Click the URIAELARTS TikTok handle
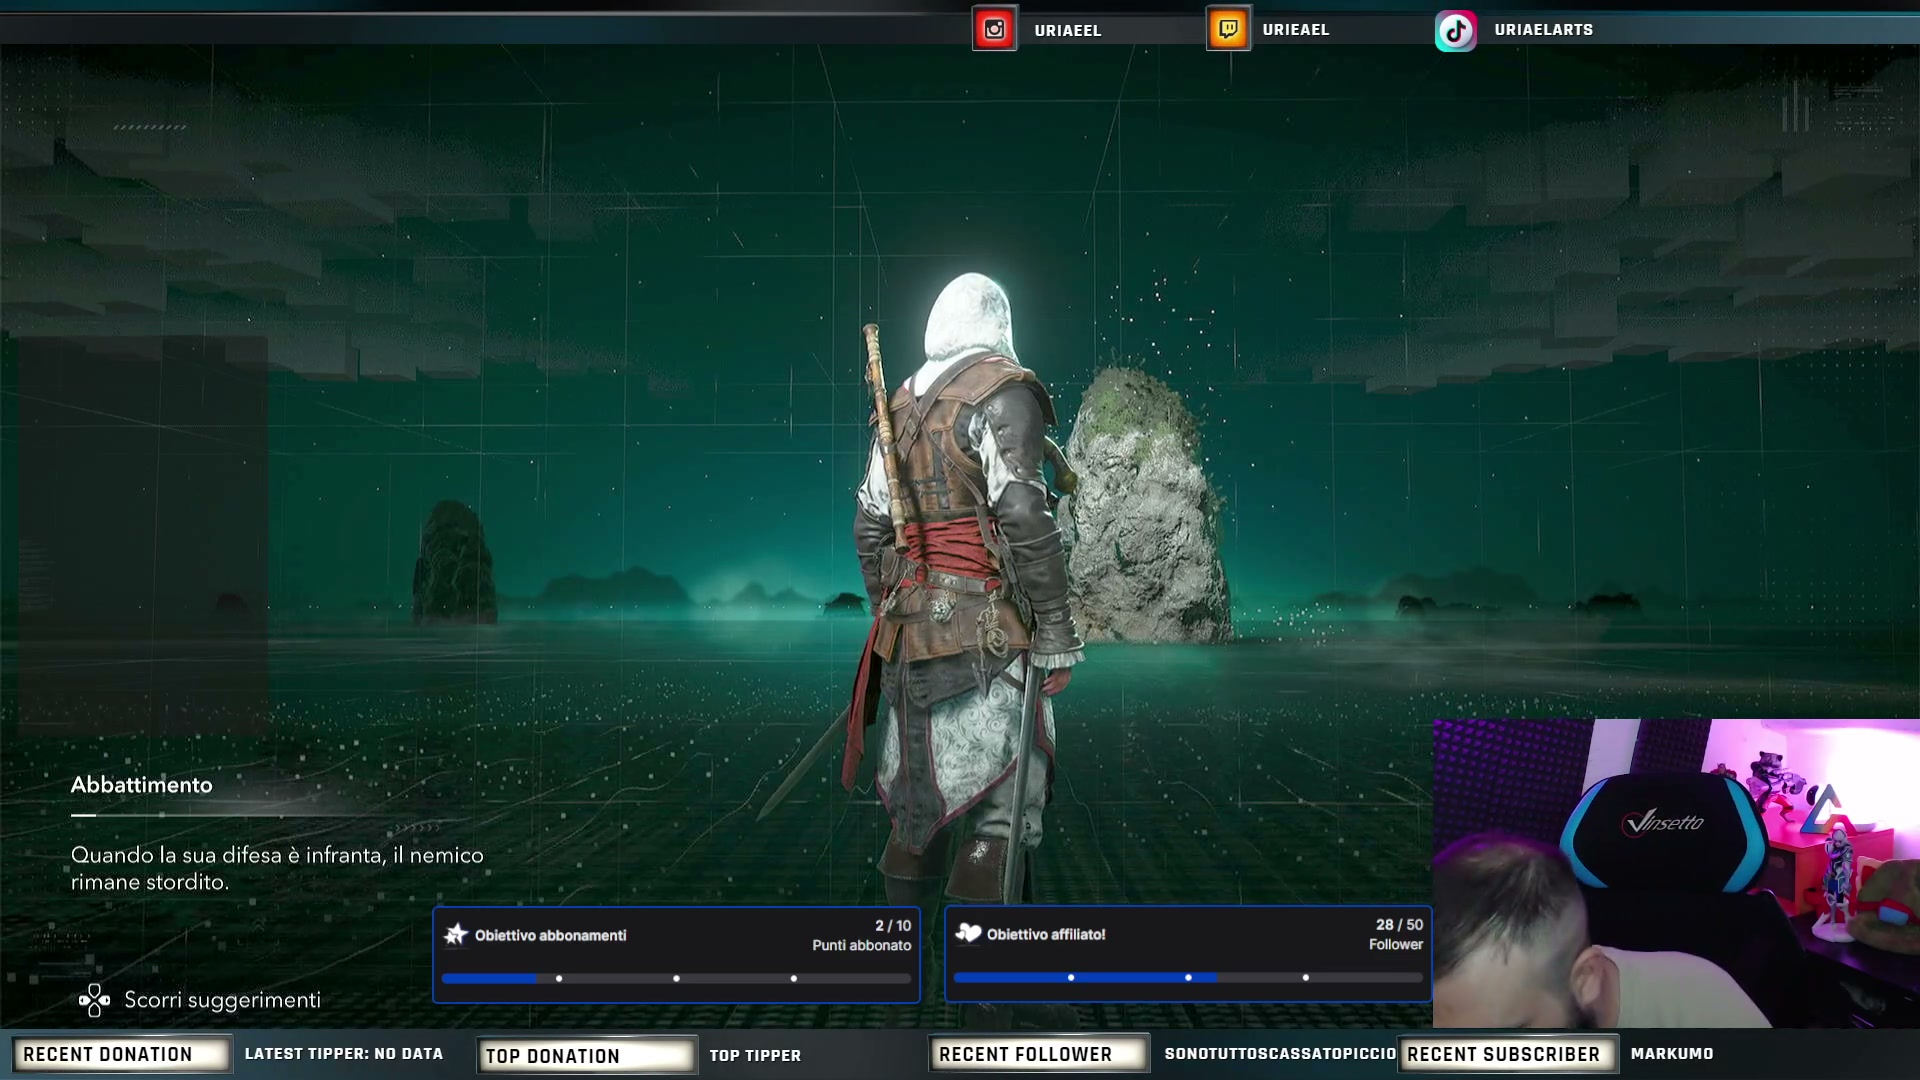Screen dimensions: 1920x1080 [x=1543, y=29]
